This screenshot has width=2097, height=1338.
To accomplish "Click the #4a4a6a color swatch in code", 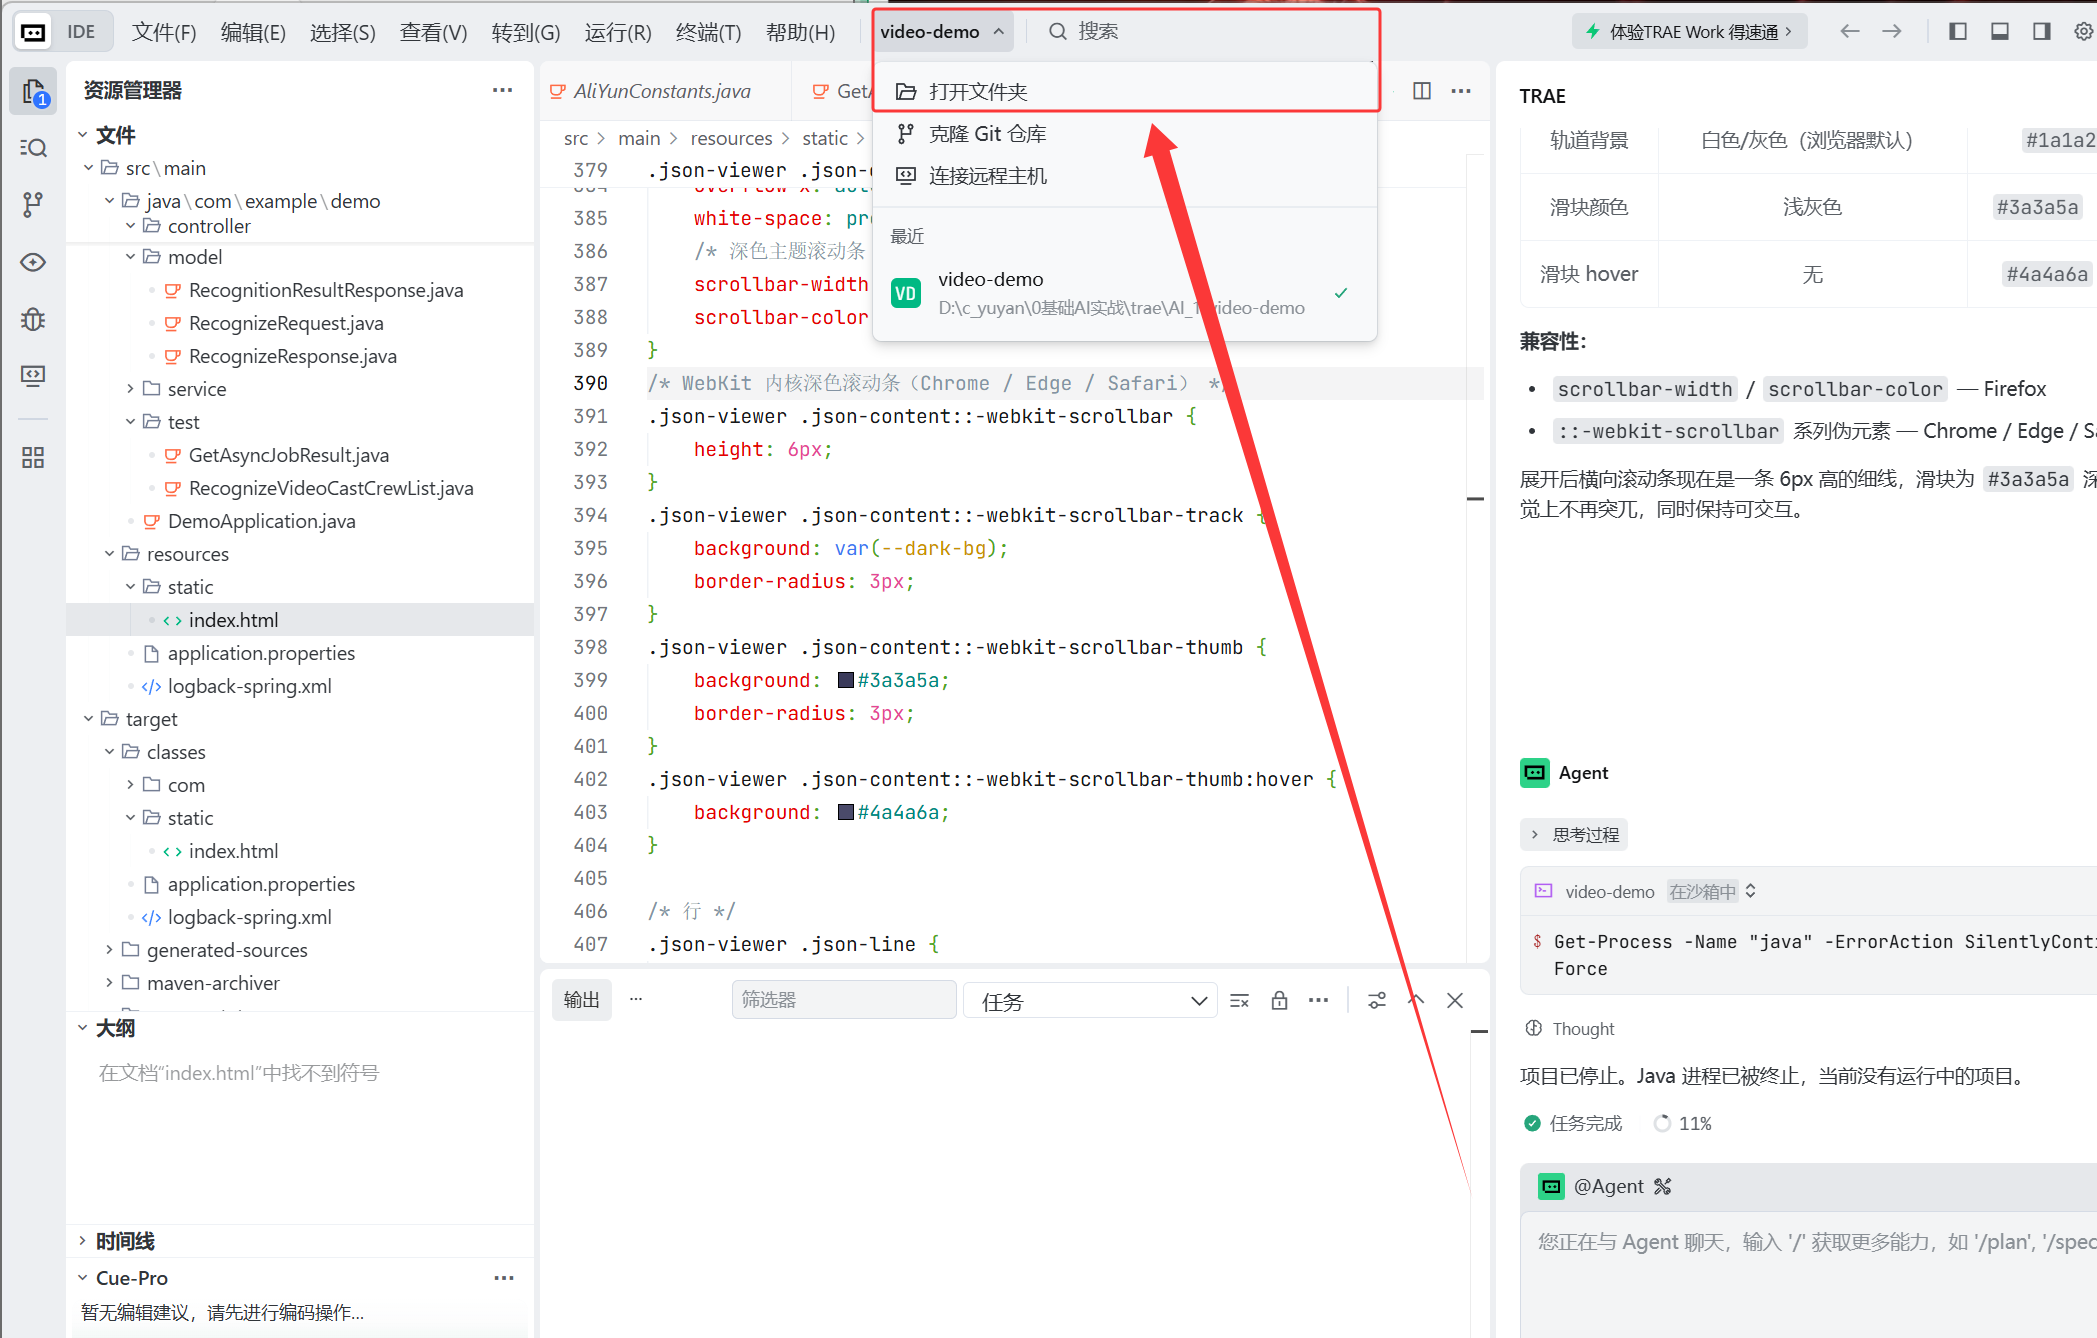I will pyautogui.click(x=846, y=813).
